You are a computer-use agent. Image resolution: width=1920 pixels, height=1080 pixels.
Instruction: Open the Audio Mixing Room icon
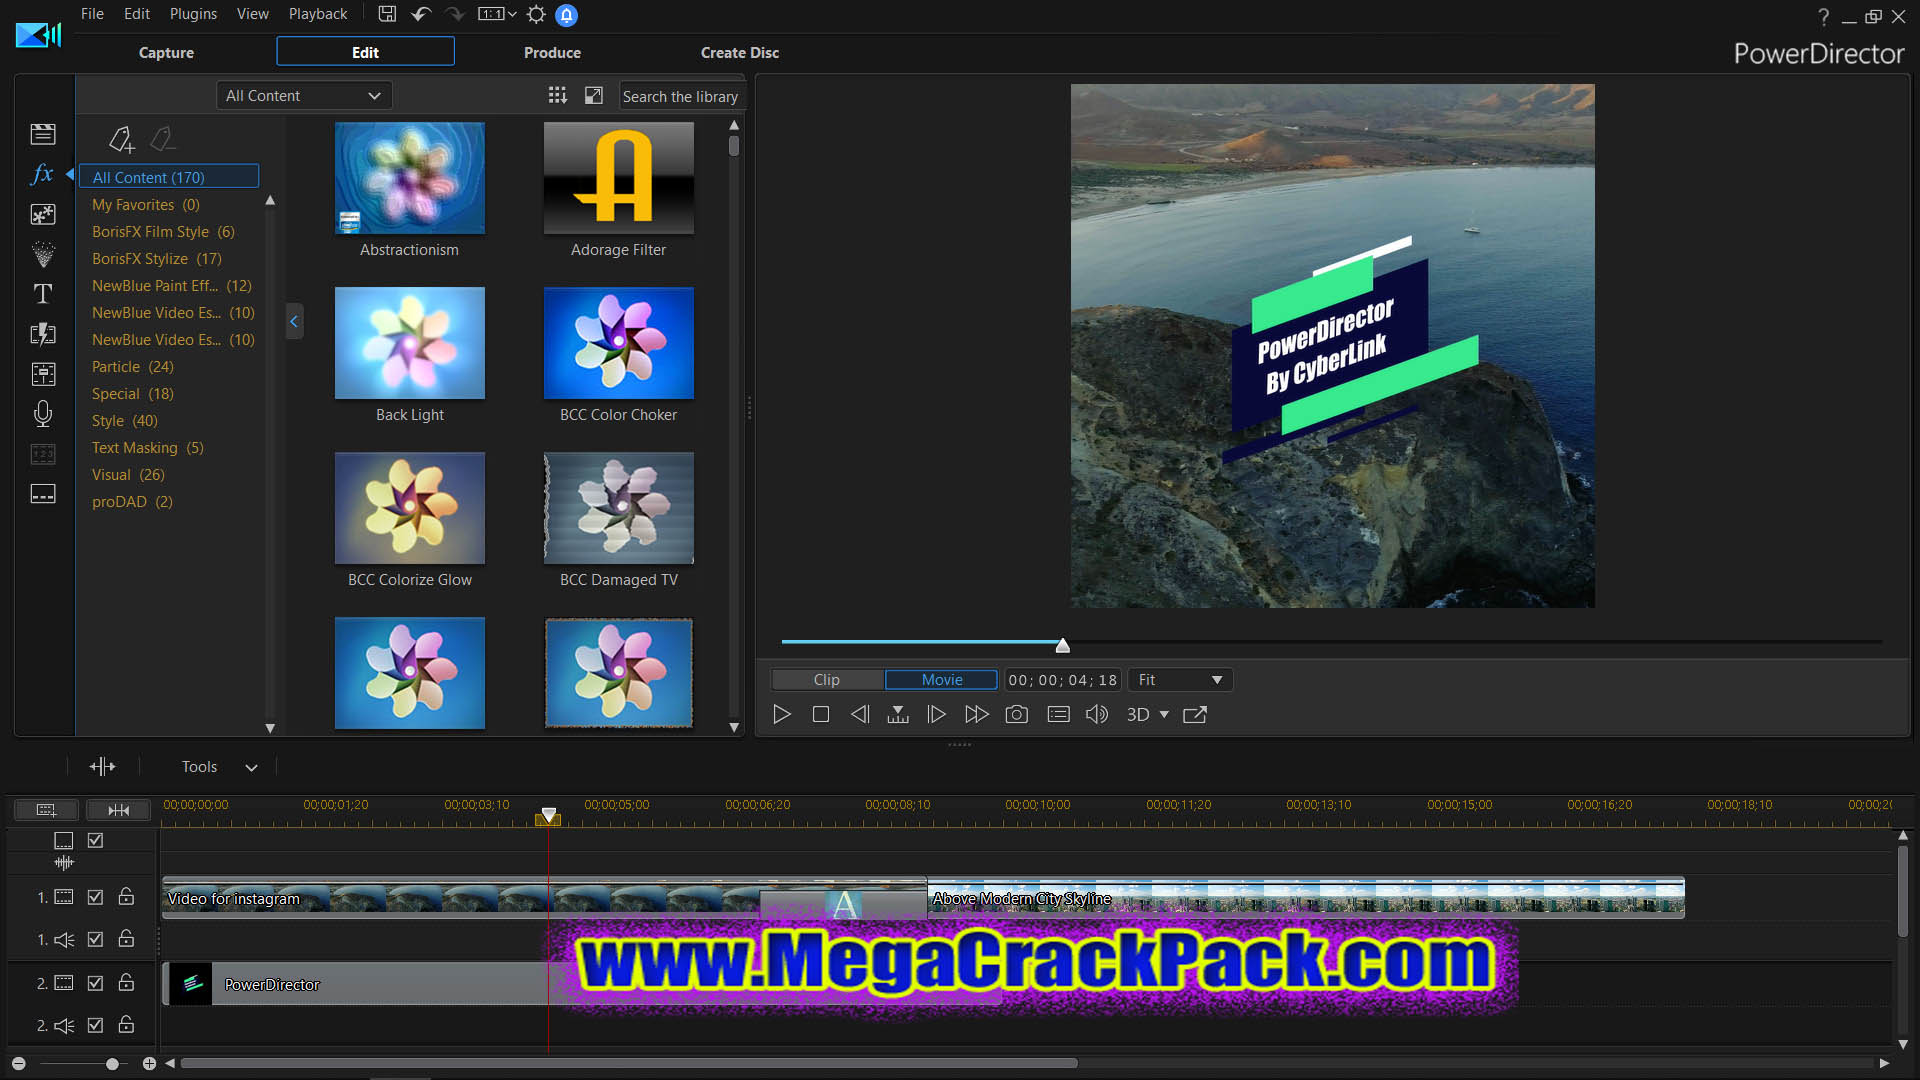point(43,374)
